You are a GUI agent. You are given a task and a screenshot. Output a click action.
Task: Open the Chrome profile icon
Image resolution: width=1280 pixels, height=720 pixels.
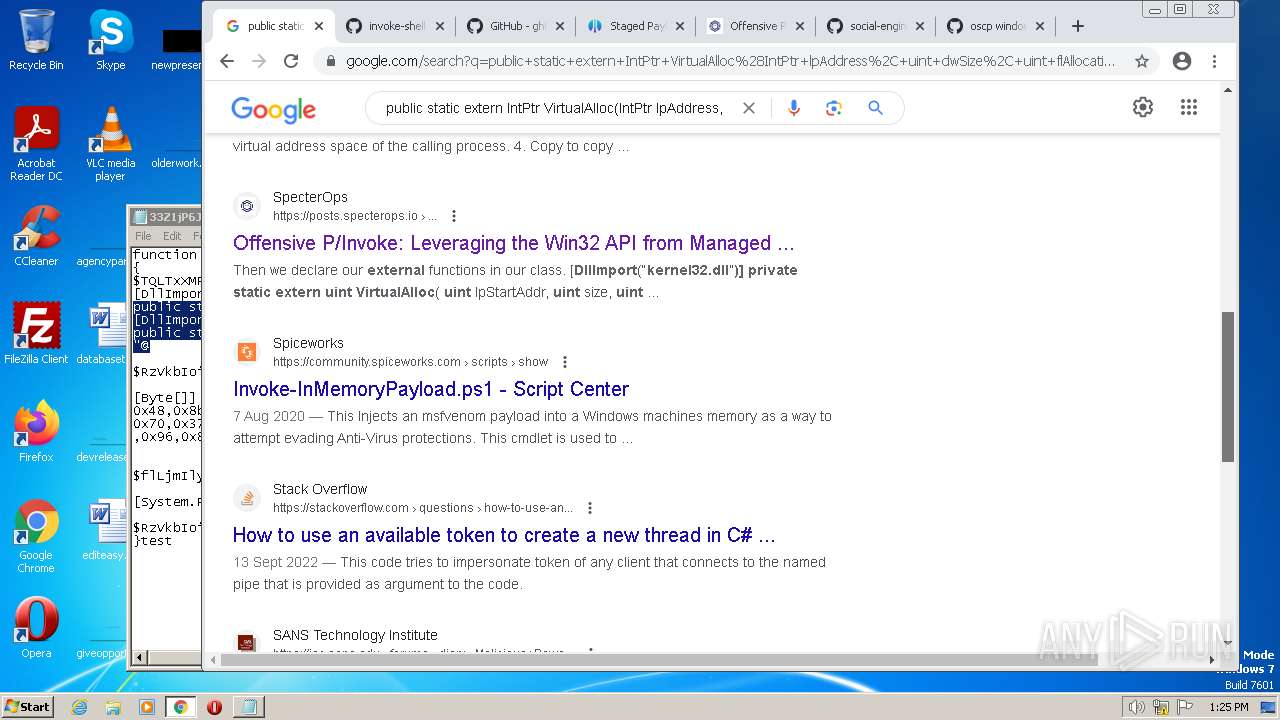click(x=1182, y=61)
